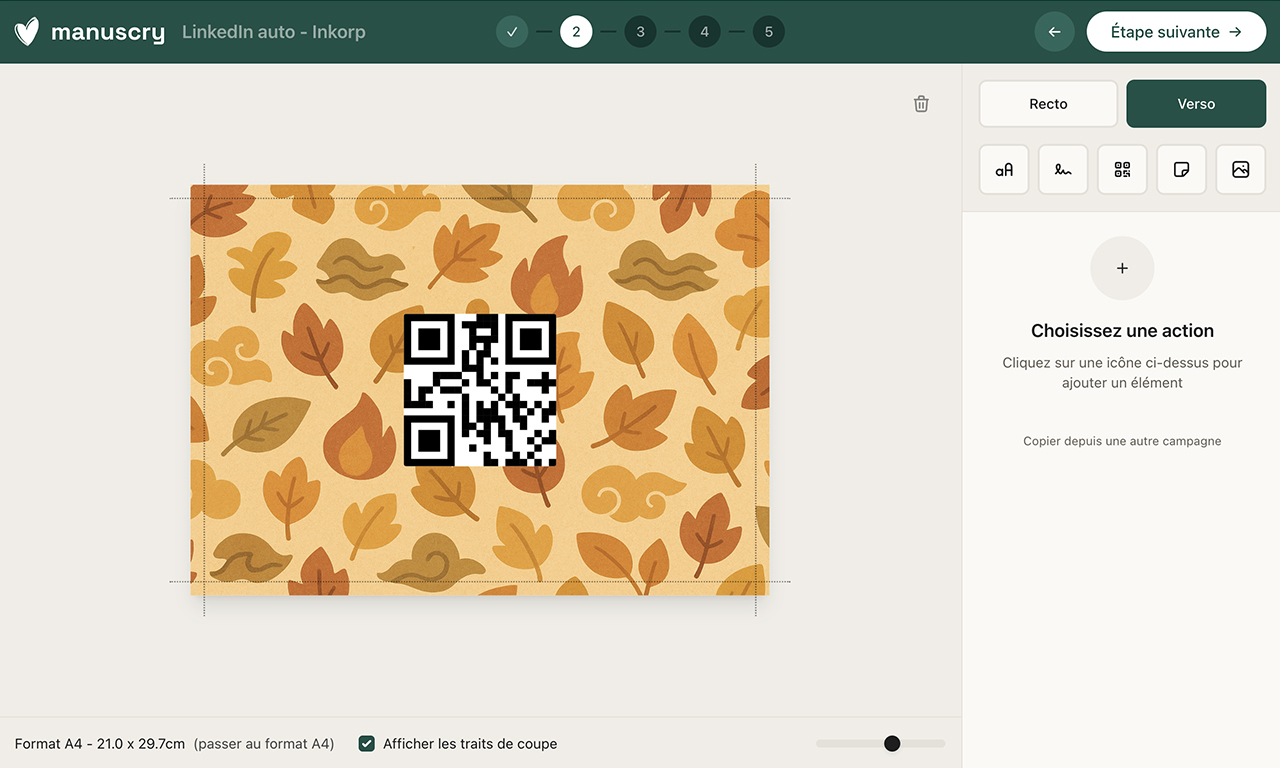Image resolution: width=1280 pixels, height=768 pixels.
Task: Jump to step 3 in the stepper
Action: click(640, 32)
